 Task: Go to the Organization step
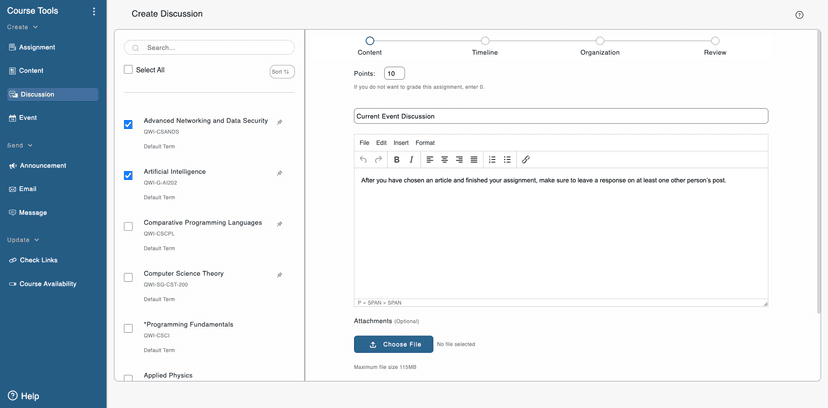[x=600, y=41]
